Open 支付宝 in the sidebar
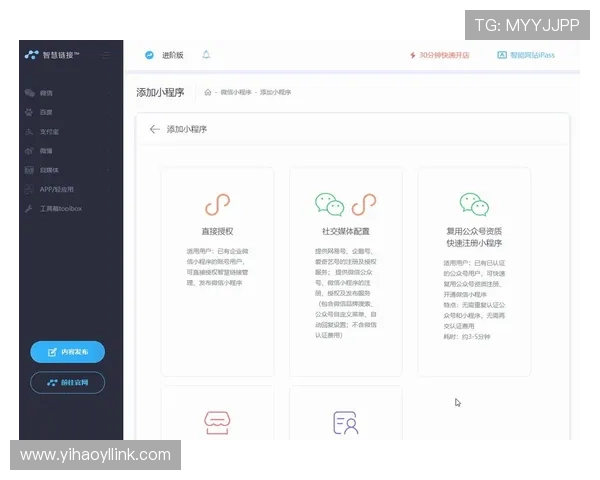The width and height of the screenshot is (600, 480). (49, 131)
